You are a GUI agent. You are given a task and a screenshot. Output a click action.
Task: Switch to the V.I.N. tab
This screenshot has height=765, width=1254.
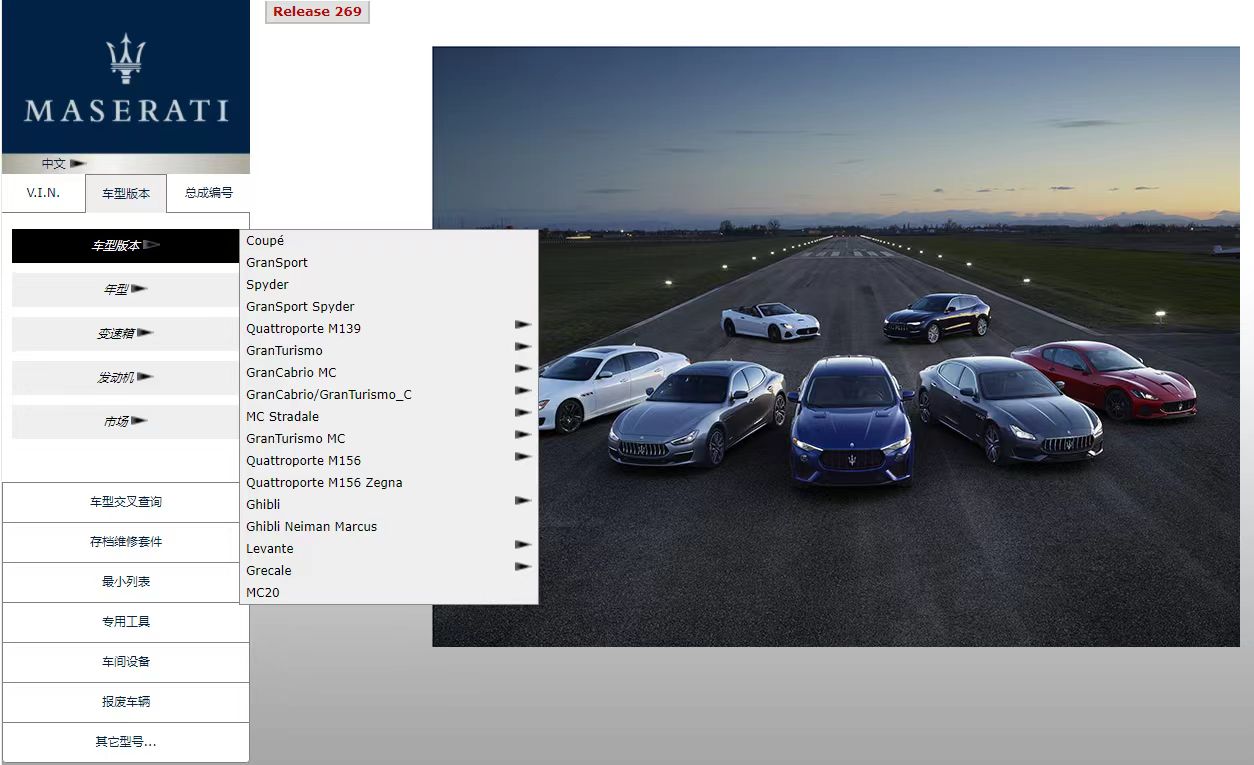pos(43,193)
